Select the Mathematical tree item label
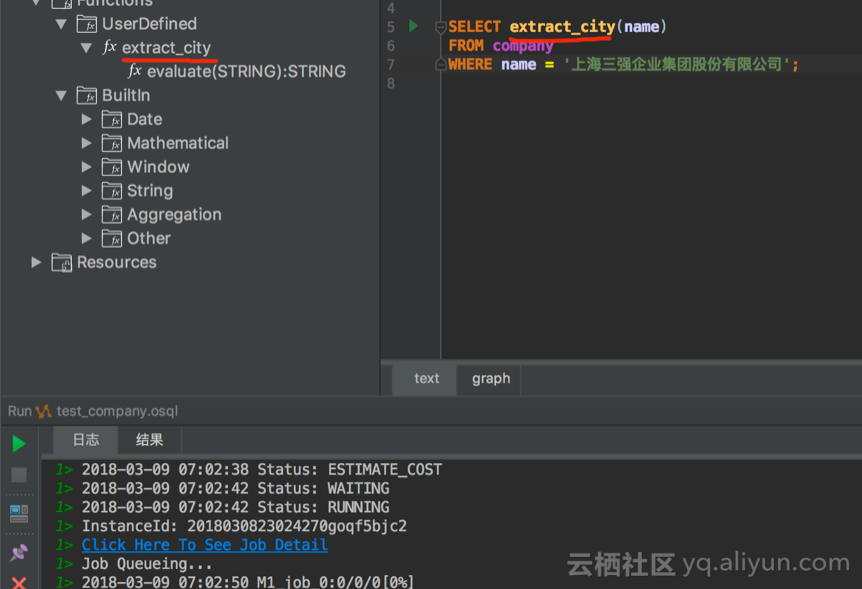 click(x=178, y=143)
